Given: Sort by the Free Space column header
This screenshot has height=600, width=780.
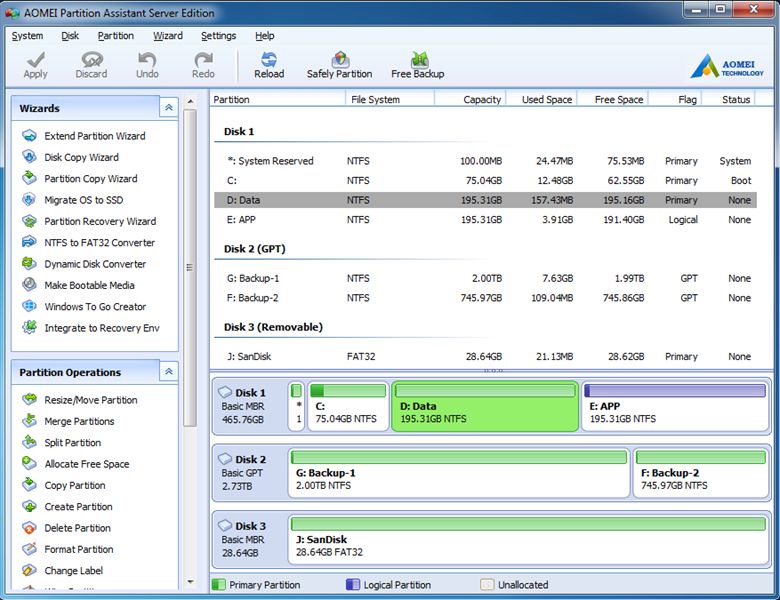Looking at the screenshot, I should point(613,100).
